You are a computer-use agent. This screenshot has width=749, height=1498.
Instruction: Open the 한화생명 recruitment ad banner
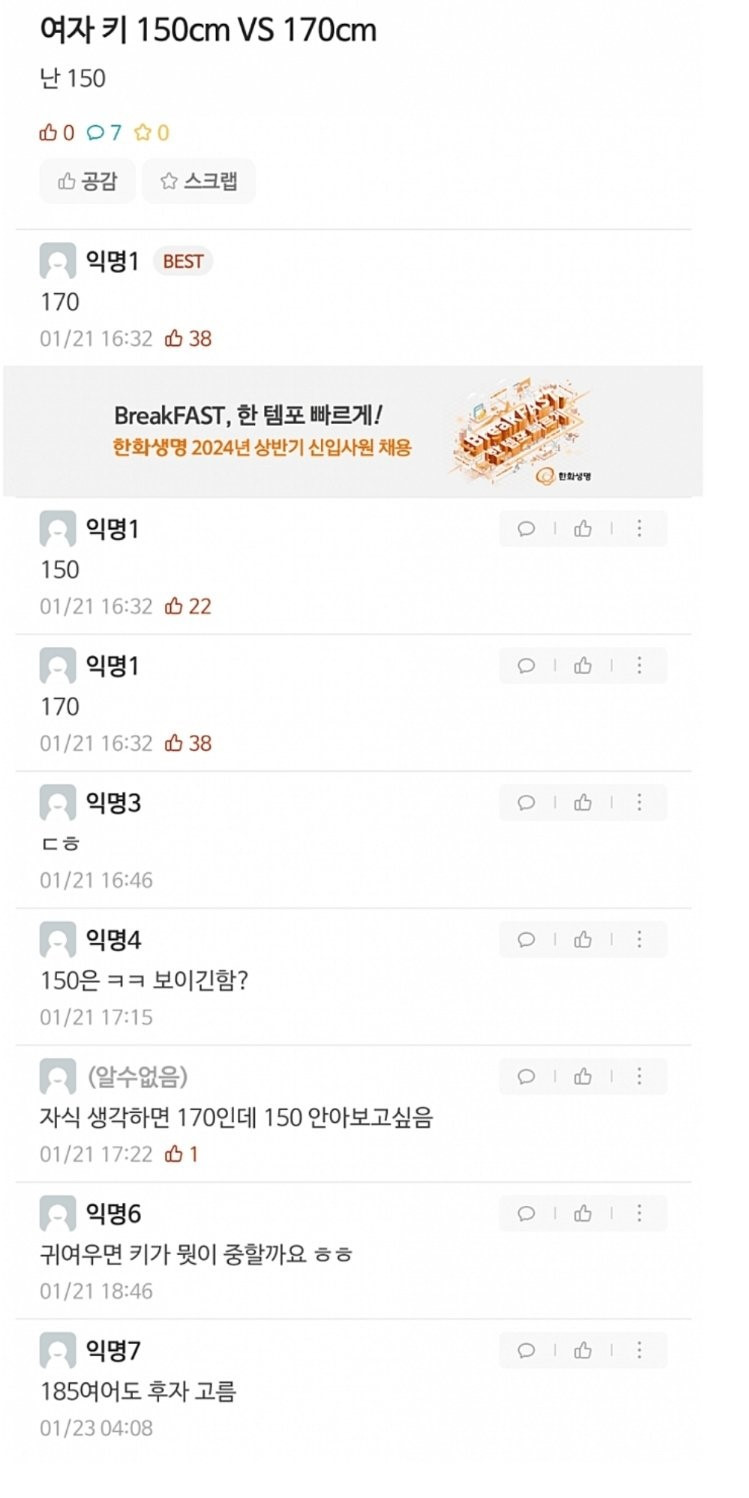(x=352, y=430)
